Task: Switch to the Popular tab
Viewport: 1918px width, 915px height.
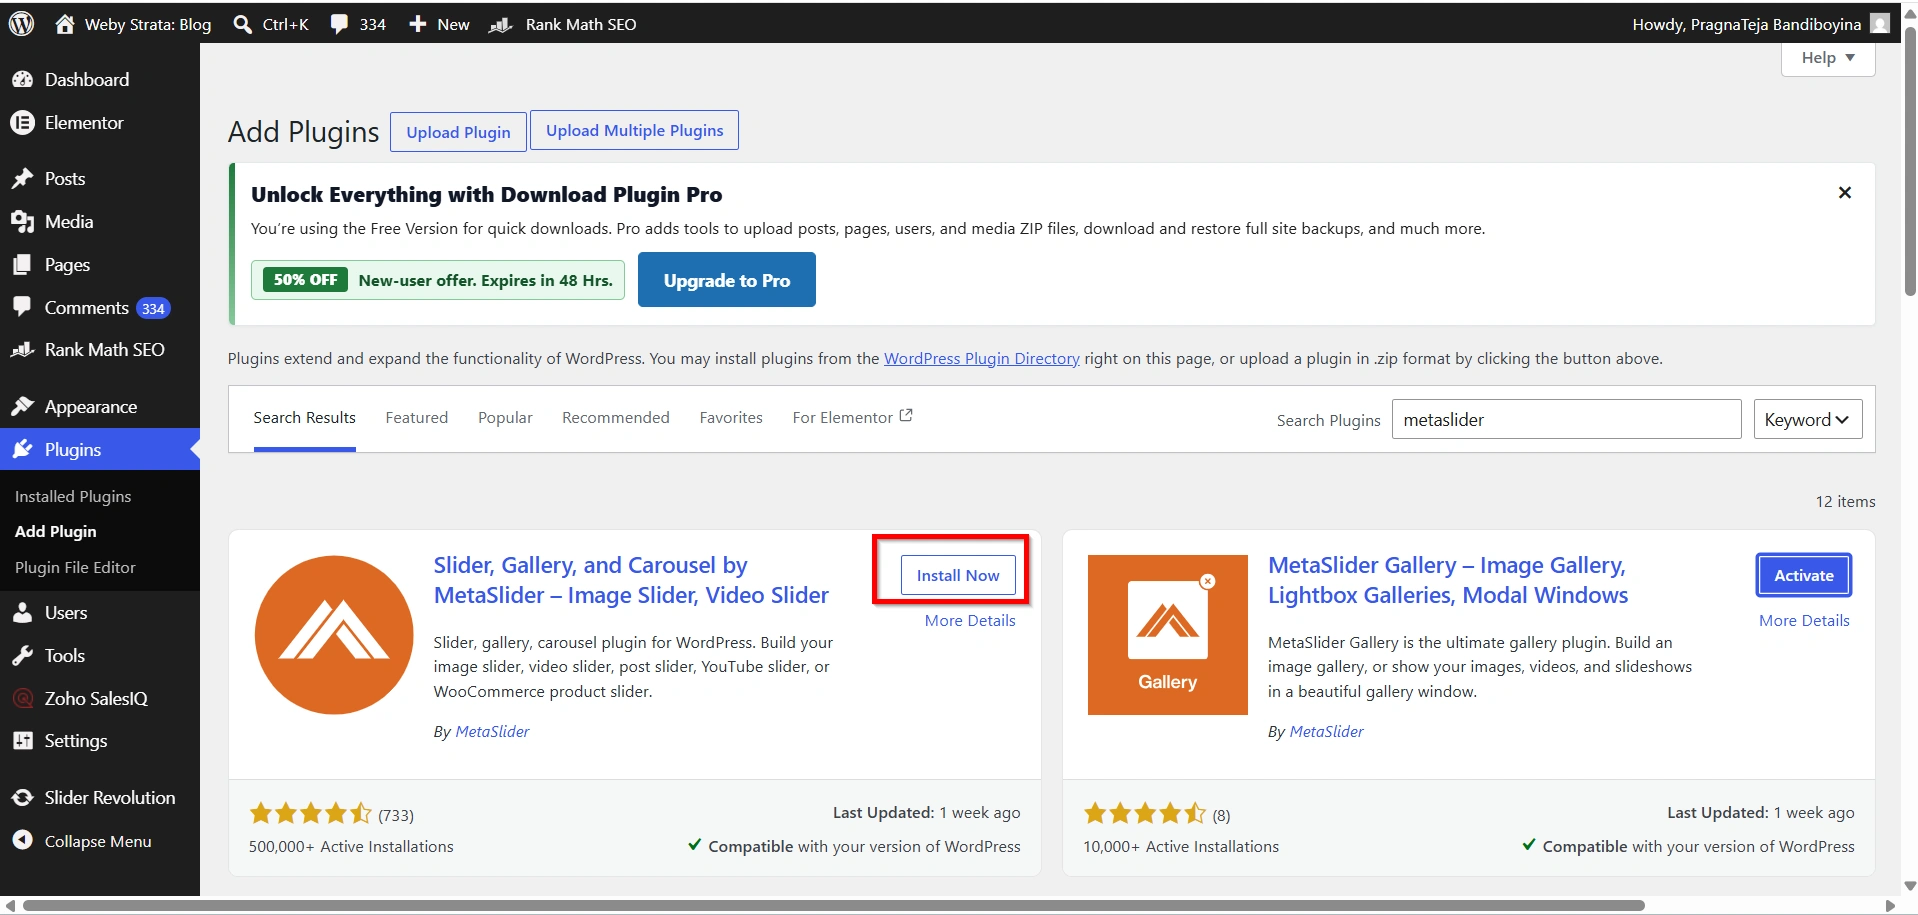Action: coord(505,418)
